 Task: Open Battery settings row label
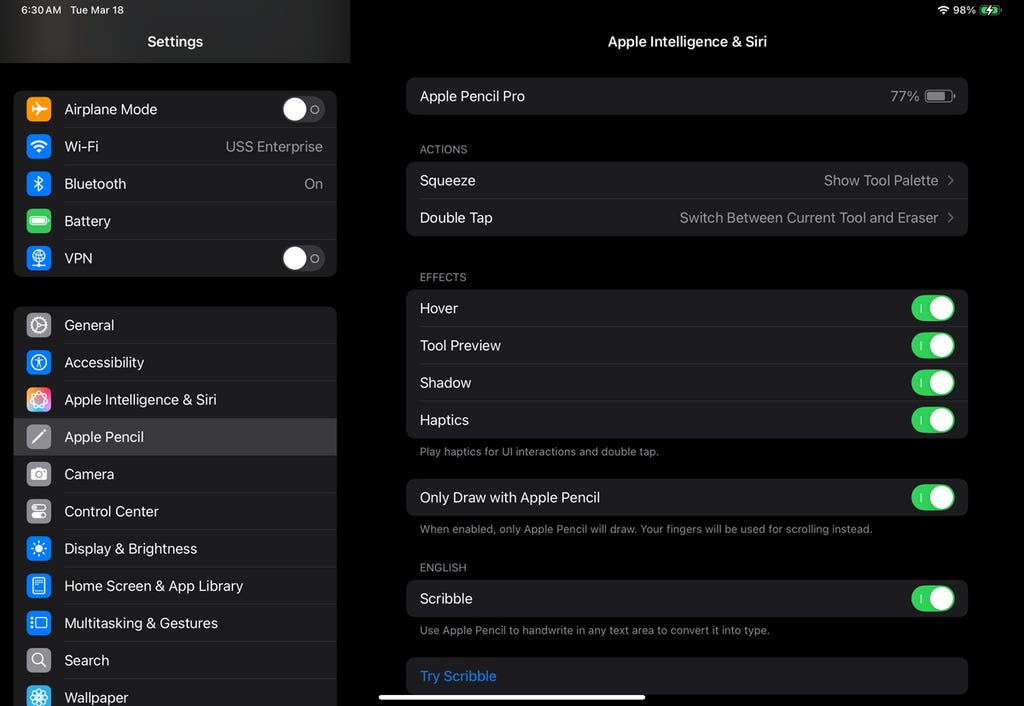pos(88,221)
